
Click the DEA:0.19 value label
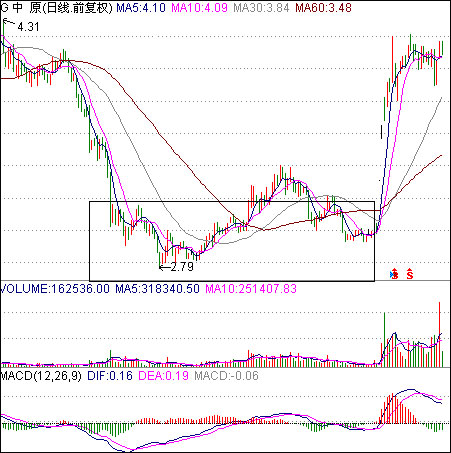coord(163,376)
